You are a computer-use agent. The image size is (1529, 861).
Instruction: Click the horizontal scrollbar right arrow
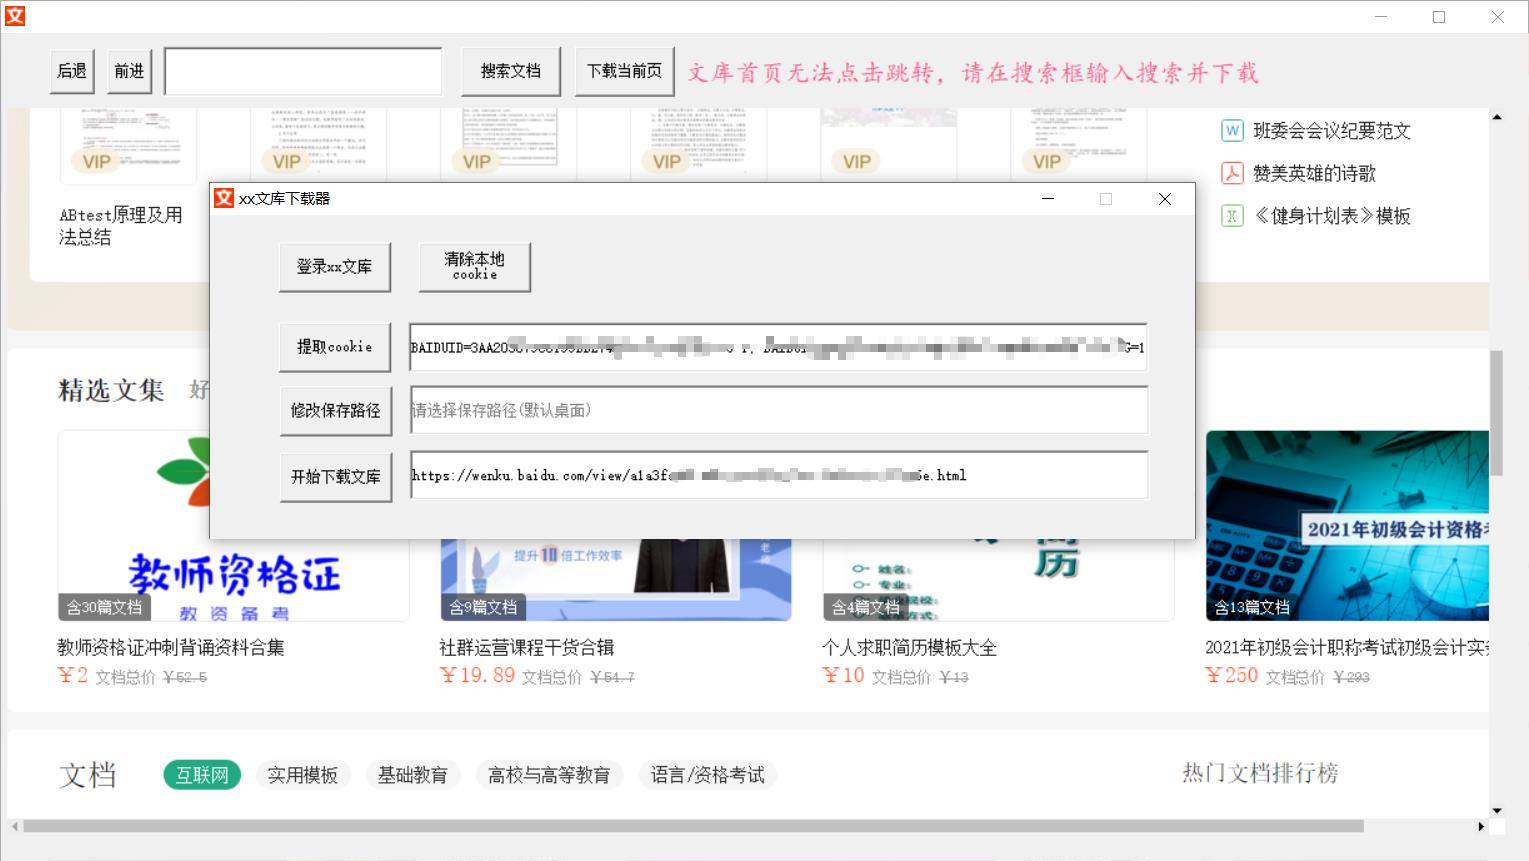click(x=1481, y=826)
